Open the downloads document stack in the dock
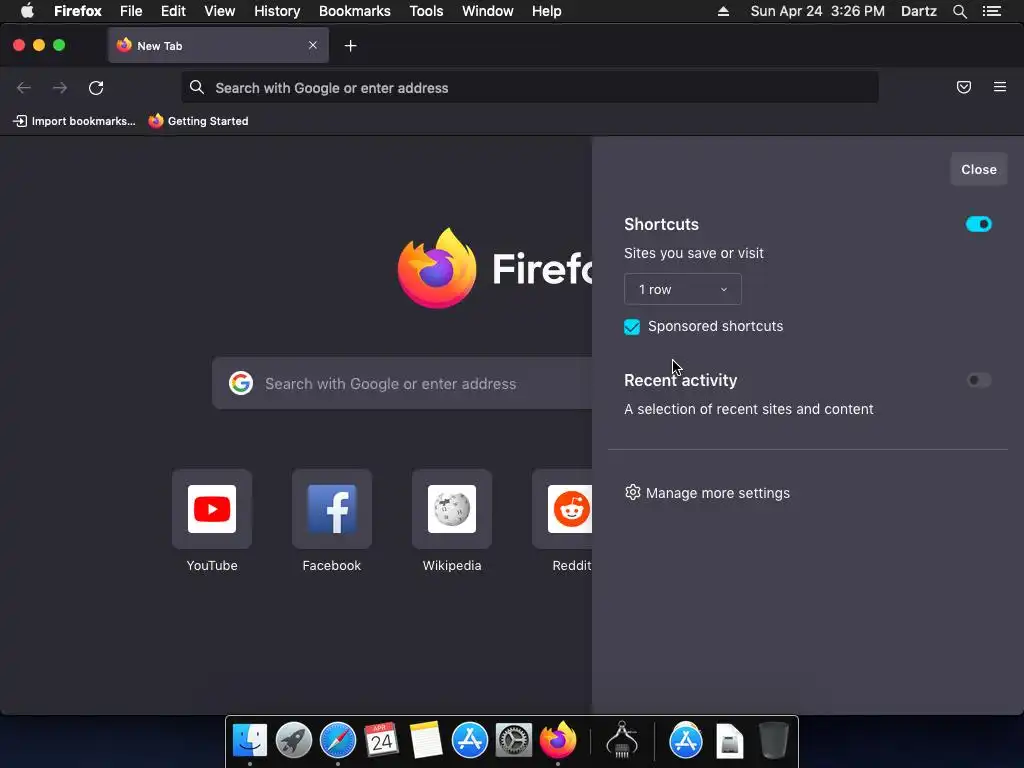 [729, 741]
